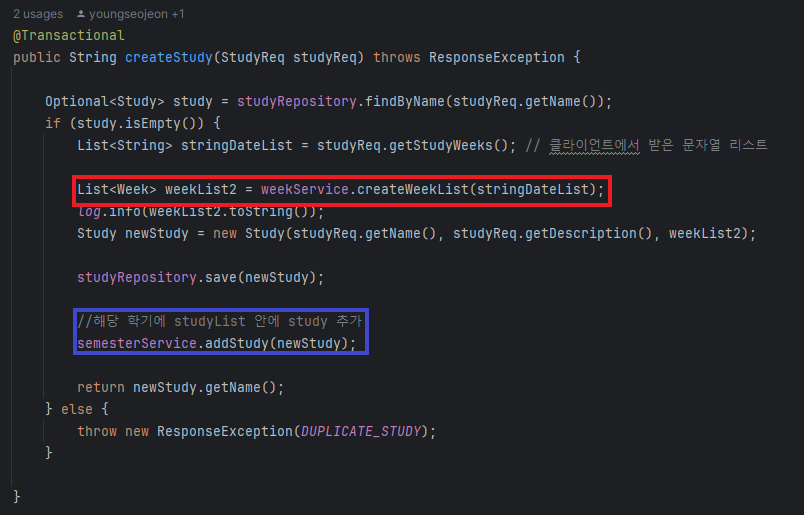Click 'return newStudy.getName();' statement
Viewport: 804px width, 515px height.
(180, 388)
